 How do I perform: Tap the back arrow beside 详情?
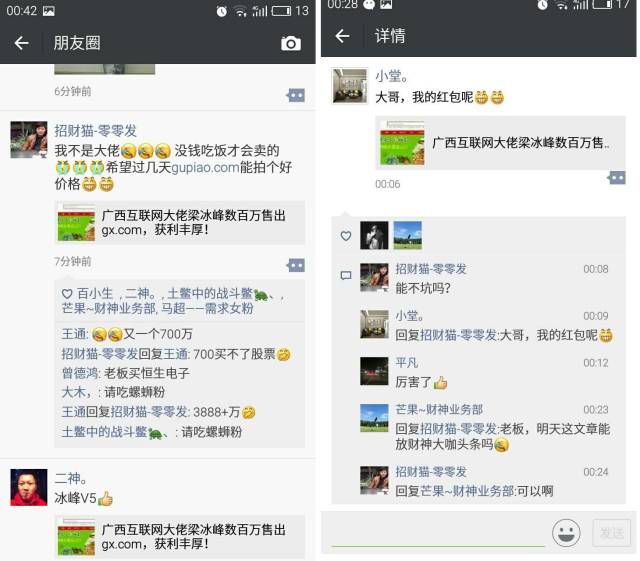(x=342, y=36)
